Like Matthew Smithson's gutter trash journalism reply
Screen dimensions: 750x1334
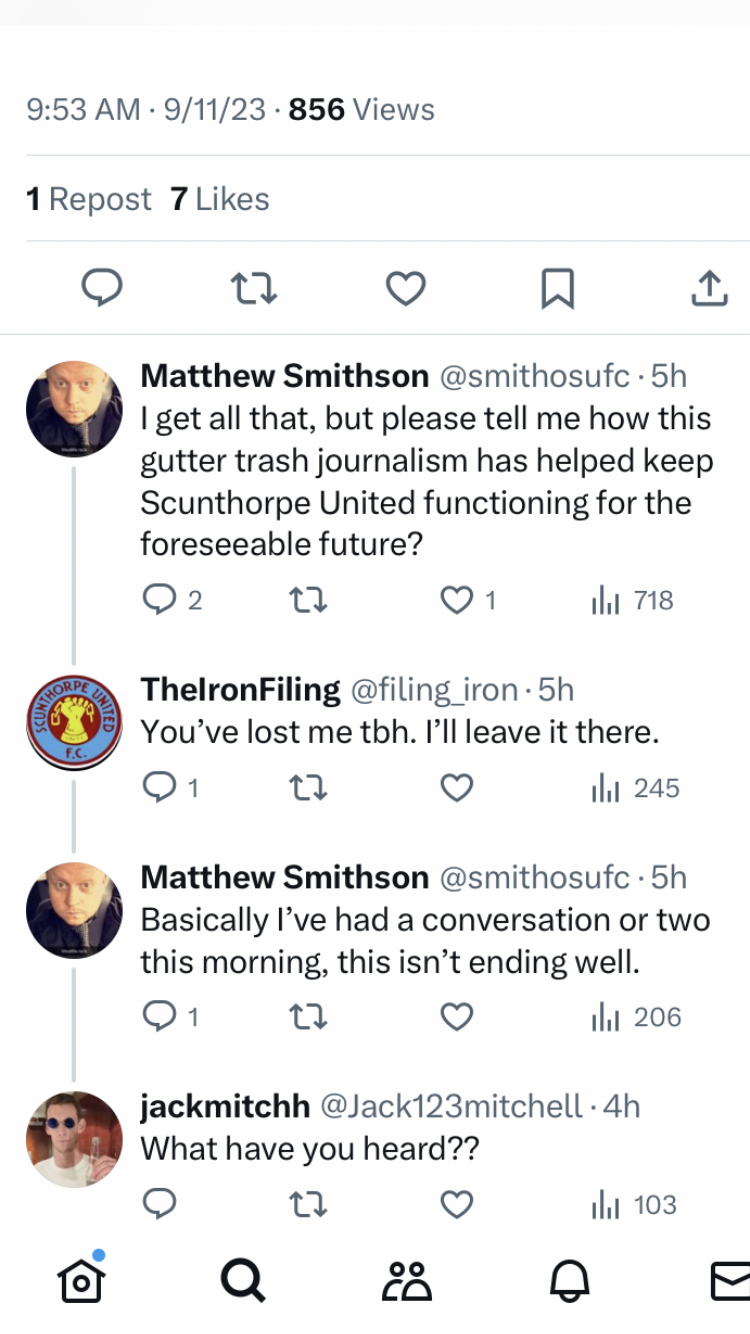pyautogui.click(x=457, y=600)
